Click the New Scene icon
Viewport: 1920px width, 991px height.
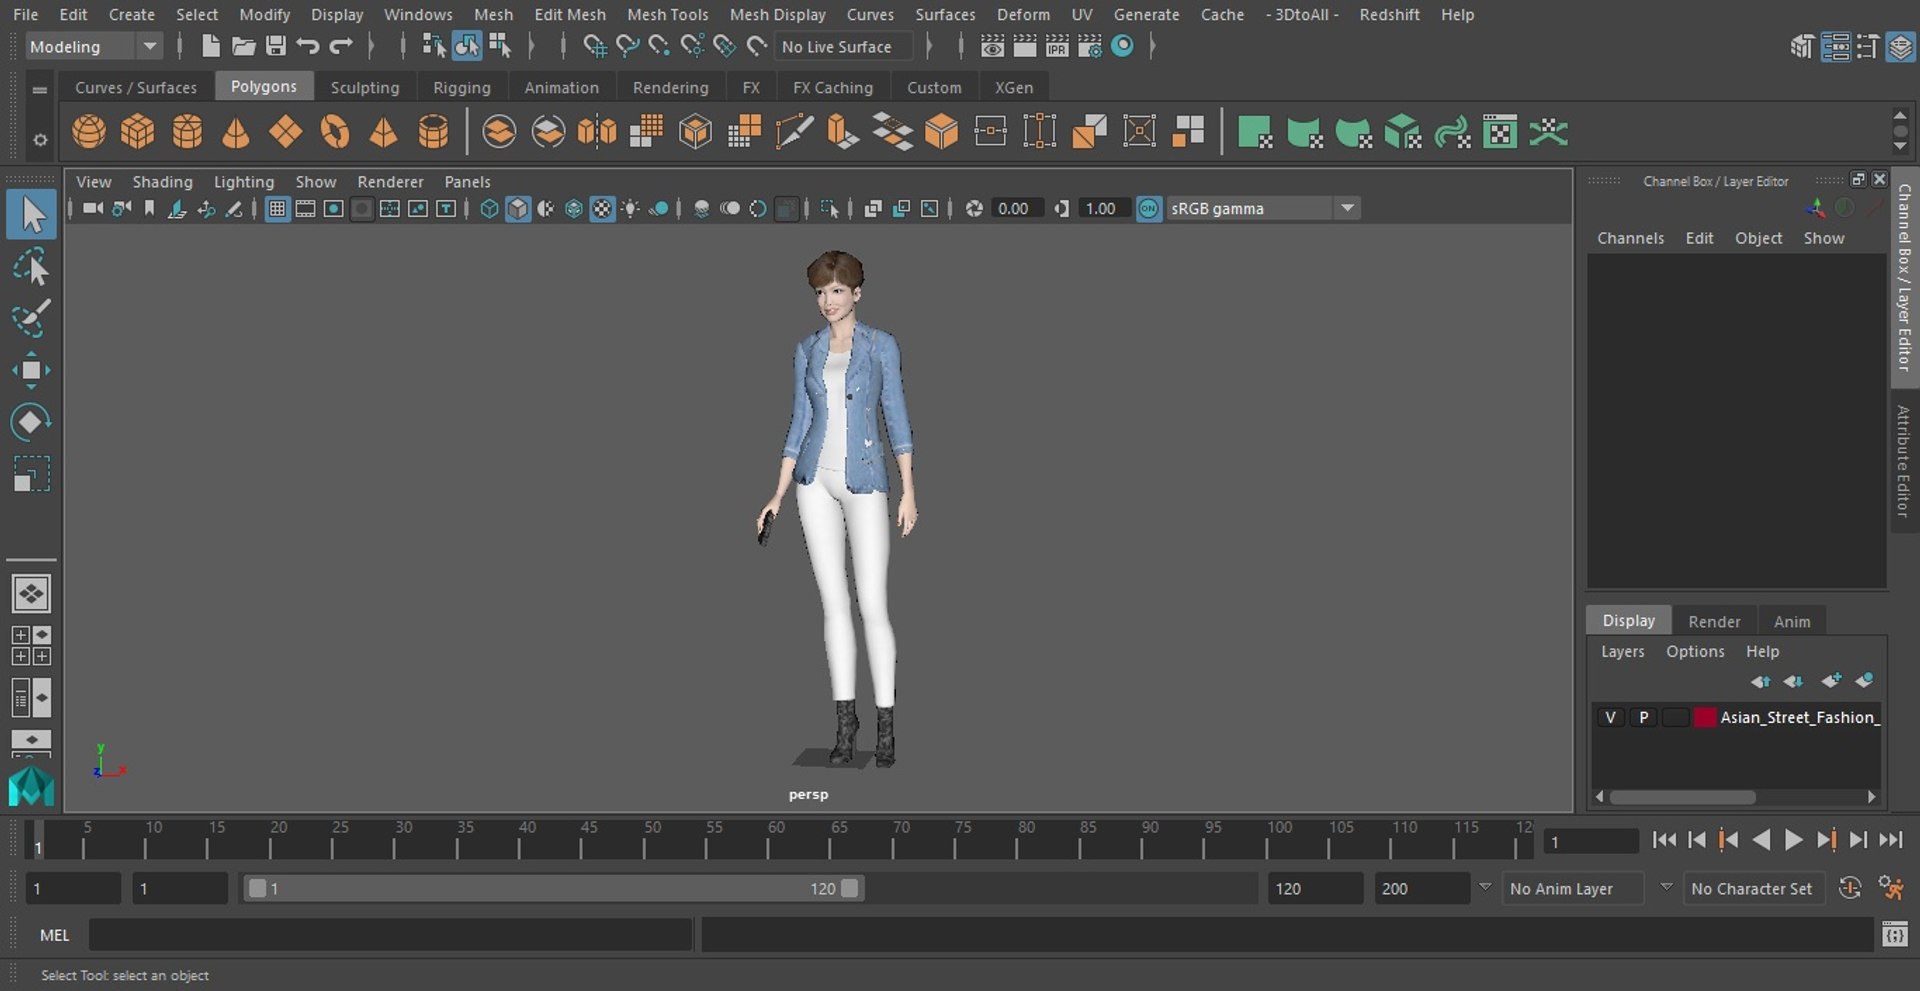pos(210,46)
